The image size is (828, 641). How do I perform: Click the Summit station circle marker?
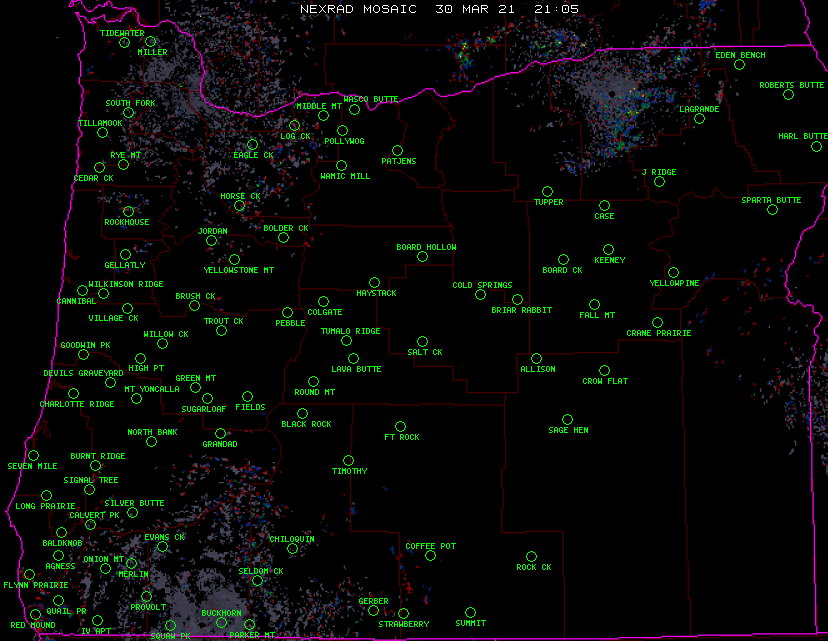470,613
